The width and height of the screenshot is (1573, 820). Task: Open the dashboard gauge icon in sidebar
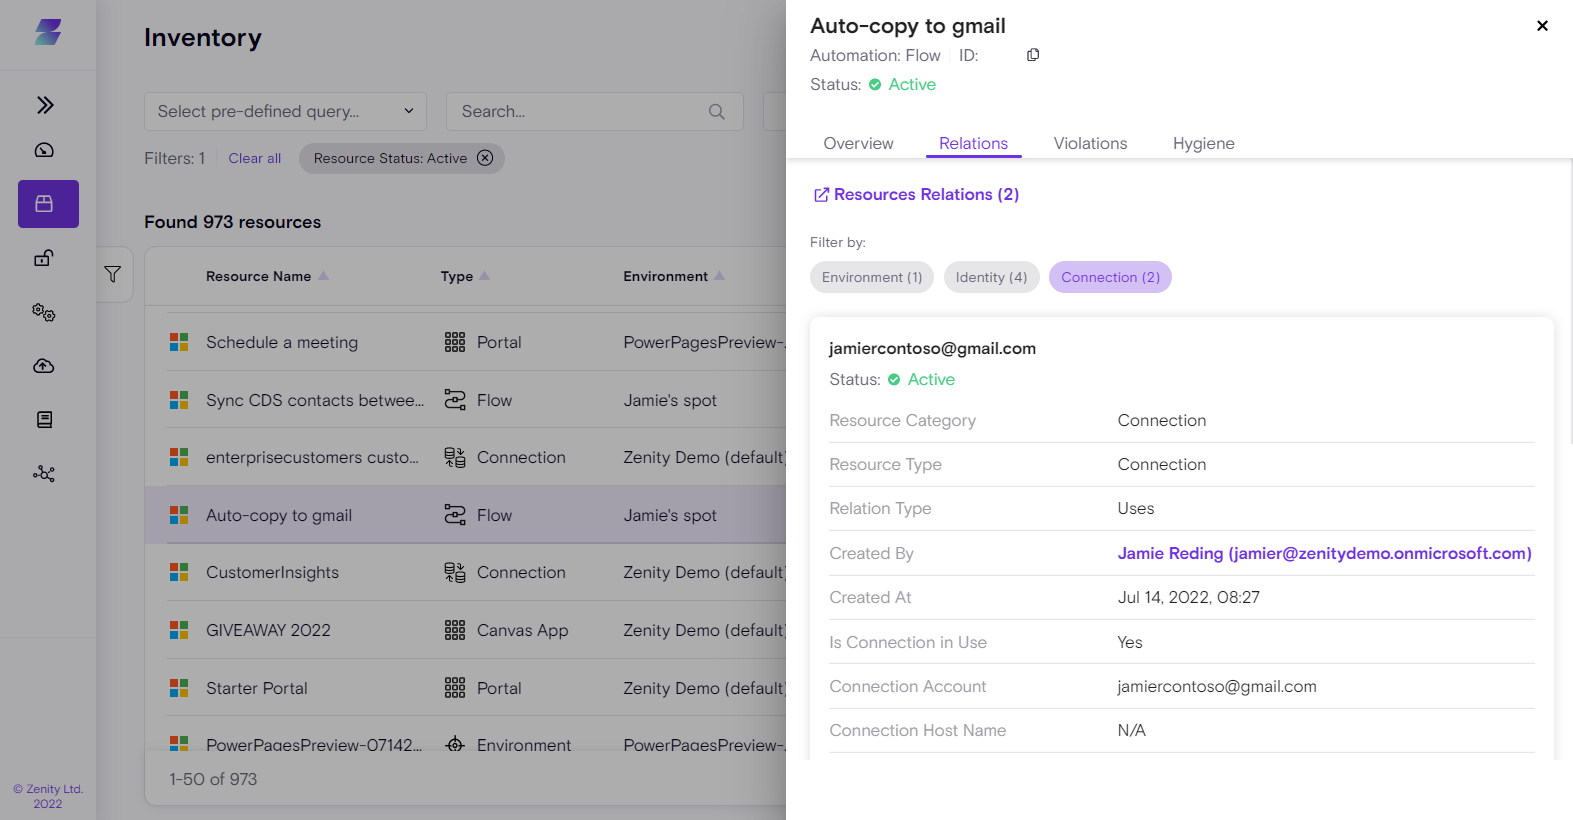click(x=45, y=150)
